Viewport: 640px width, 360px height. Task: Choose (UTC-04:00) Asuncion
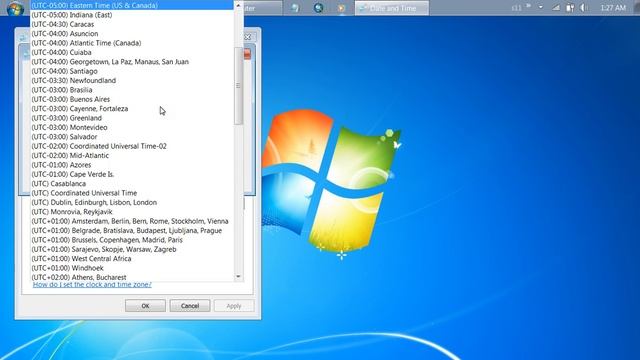(x=132, y=33)
